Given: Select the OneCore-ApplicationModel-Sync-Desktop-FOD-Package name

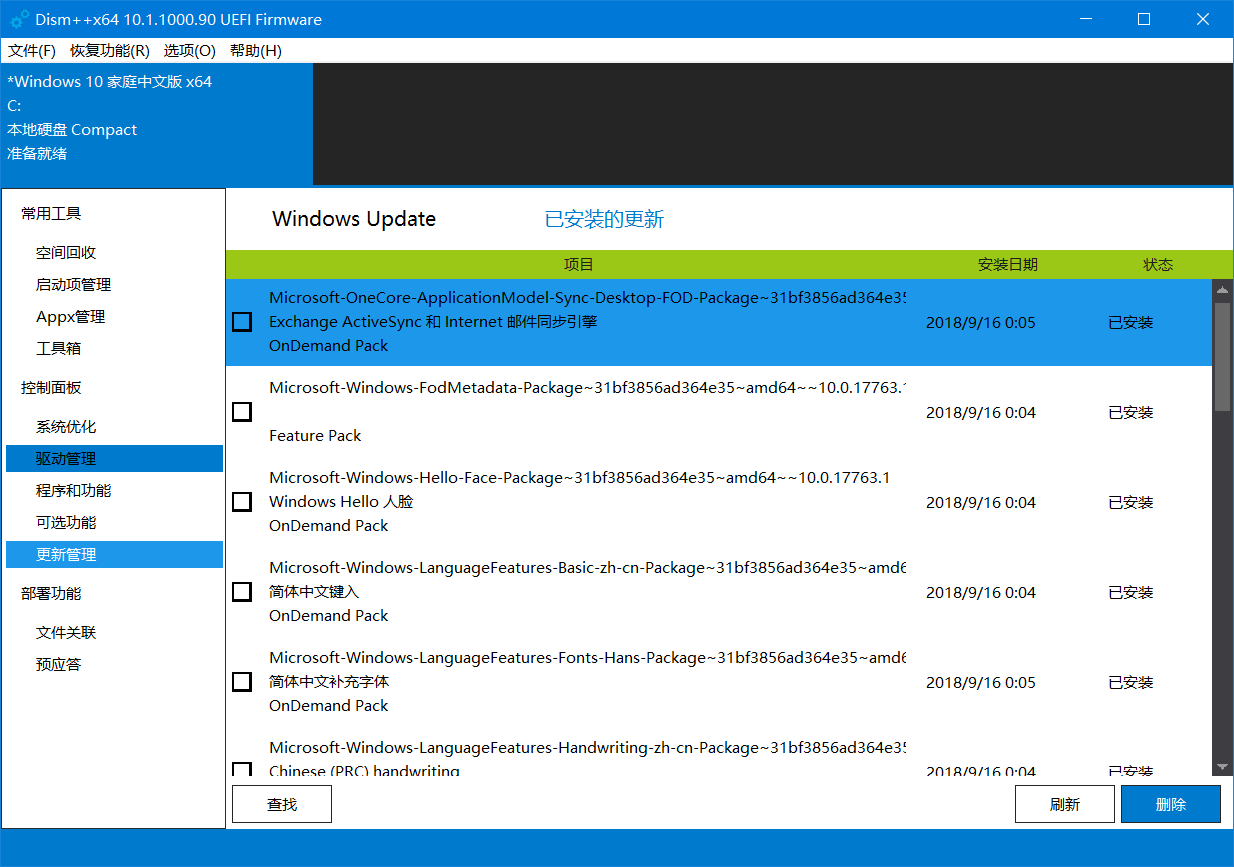Looking at the screenshot, I should pyautogui.click(x=587, y=298).
